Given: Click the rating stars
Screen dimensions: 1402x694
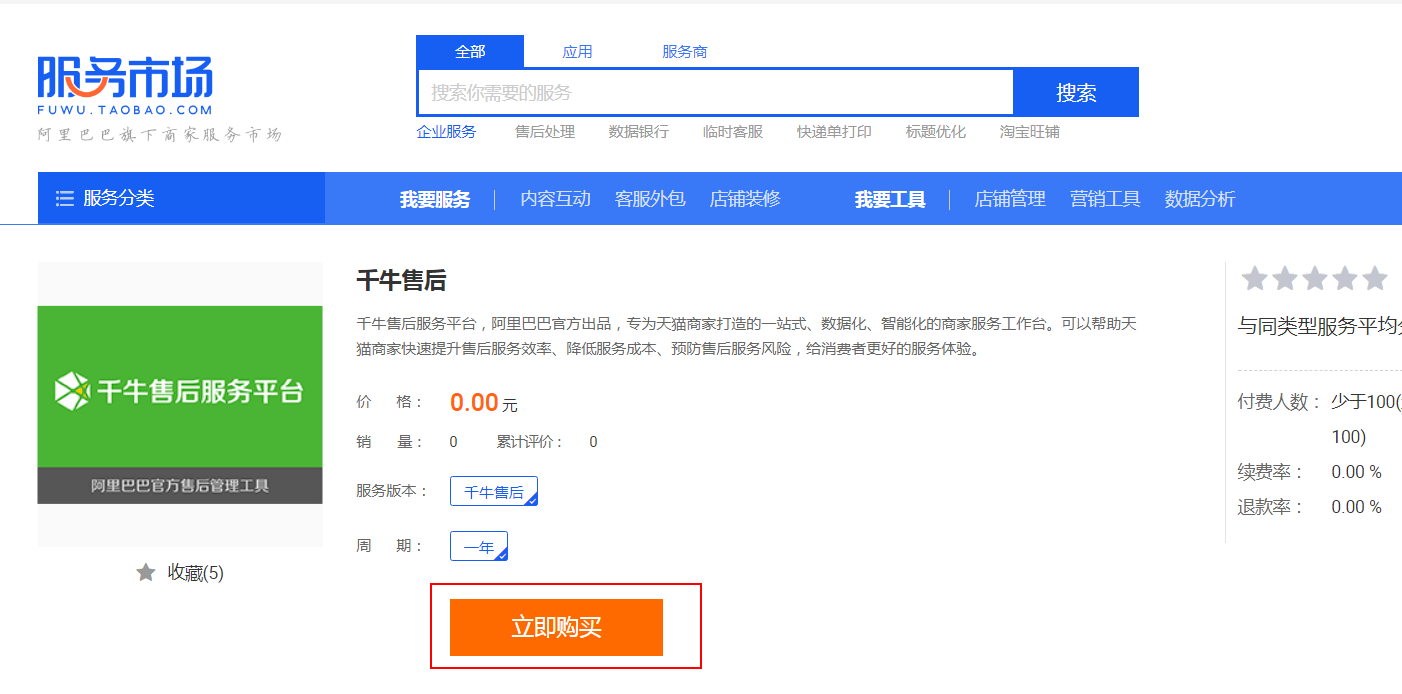Looking at the screenshot, I should pos(1314,279).
